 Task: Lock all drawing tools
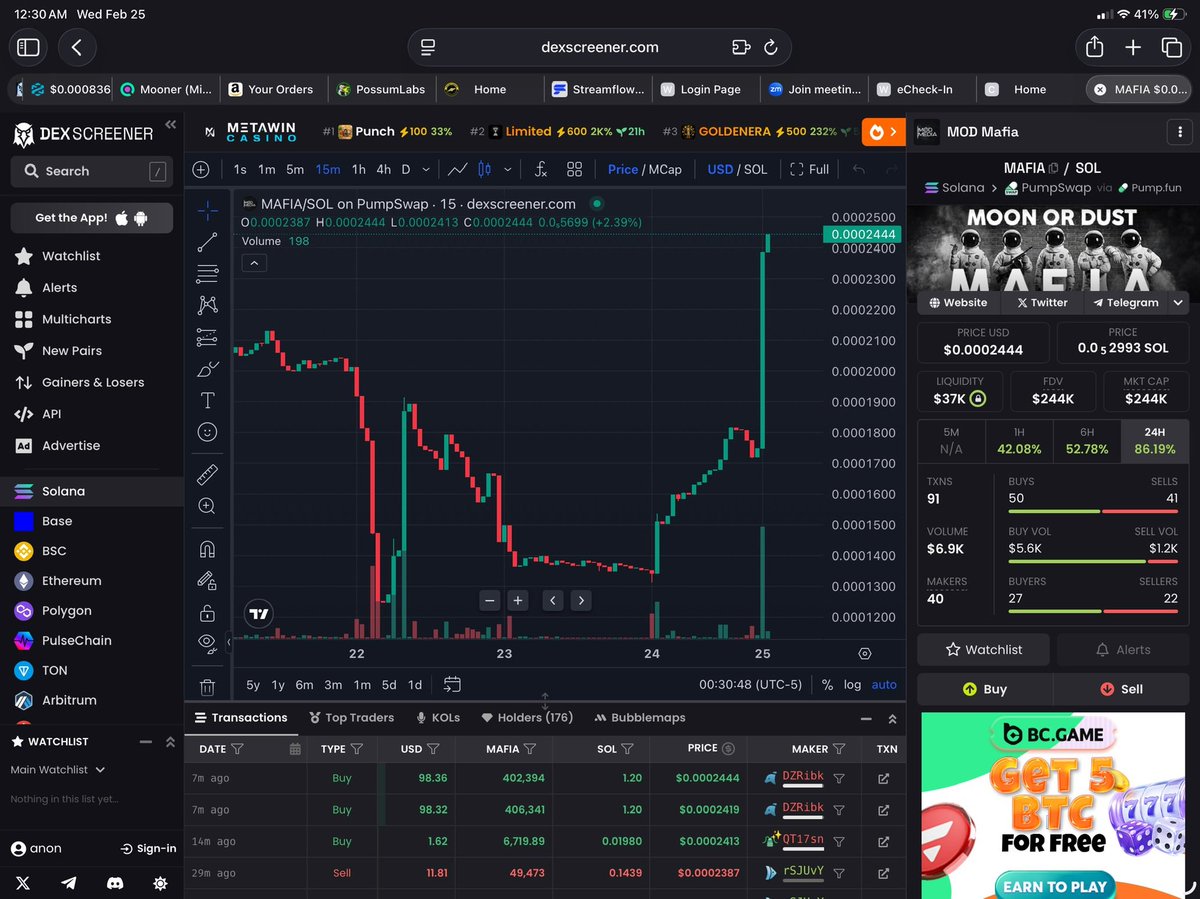pos(207,612)
